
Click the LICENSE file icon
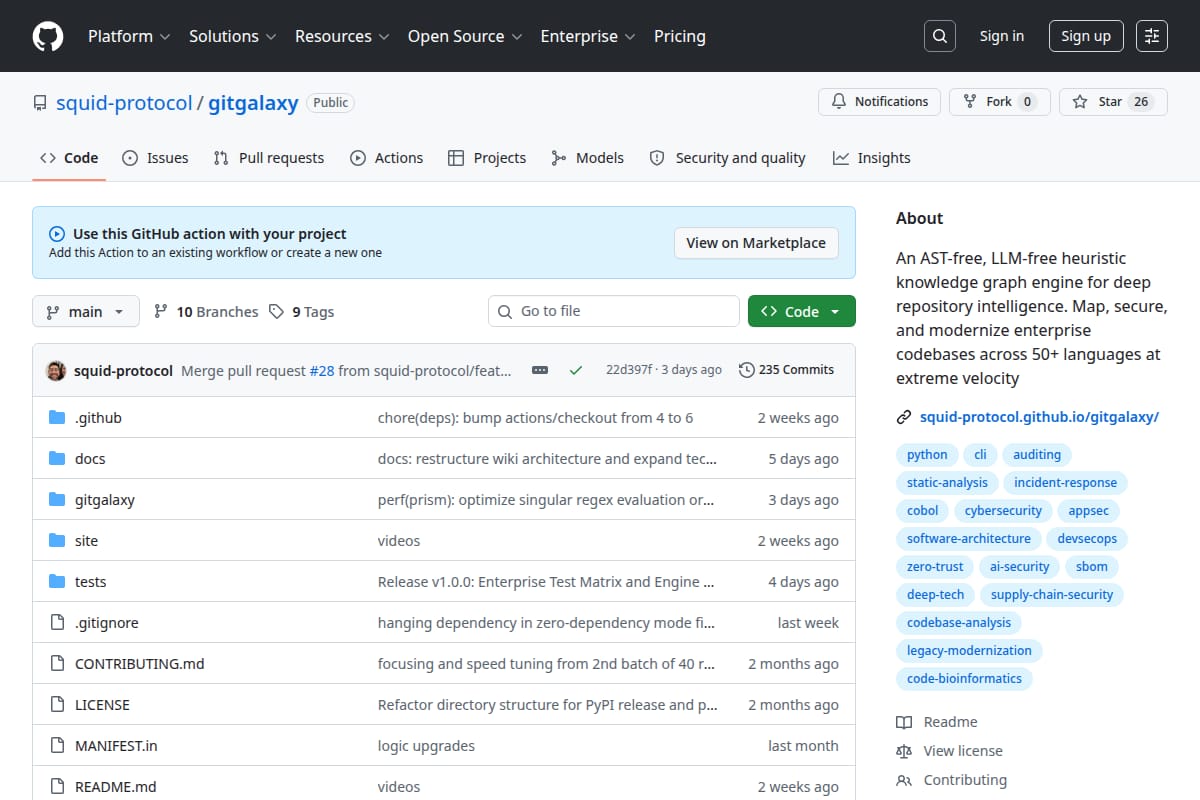(57, 705)
